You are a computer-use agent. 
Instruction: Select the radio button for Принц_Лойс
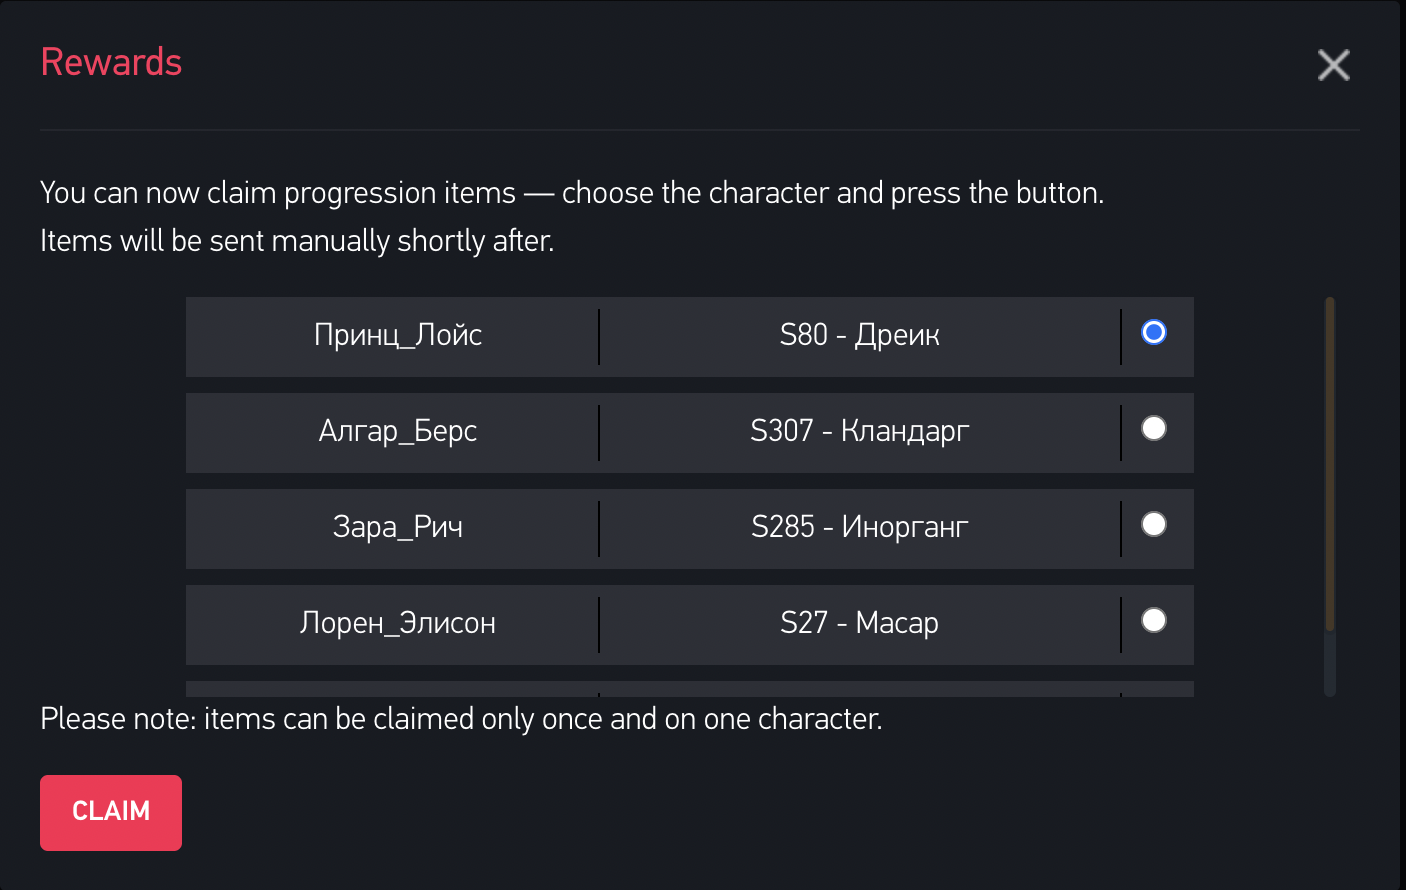point(1154,332)
